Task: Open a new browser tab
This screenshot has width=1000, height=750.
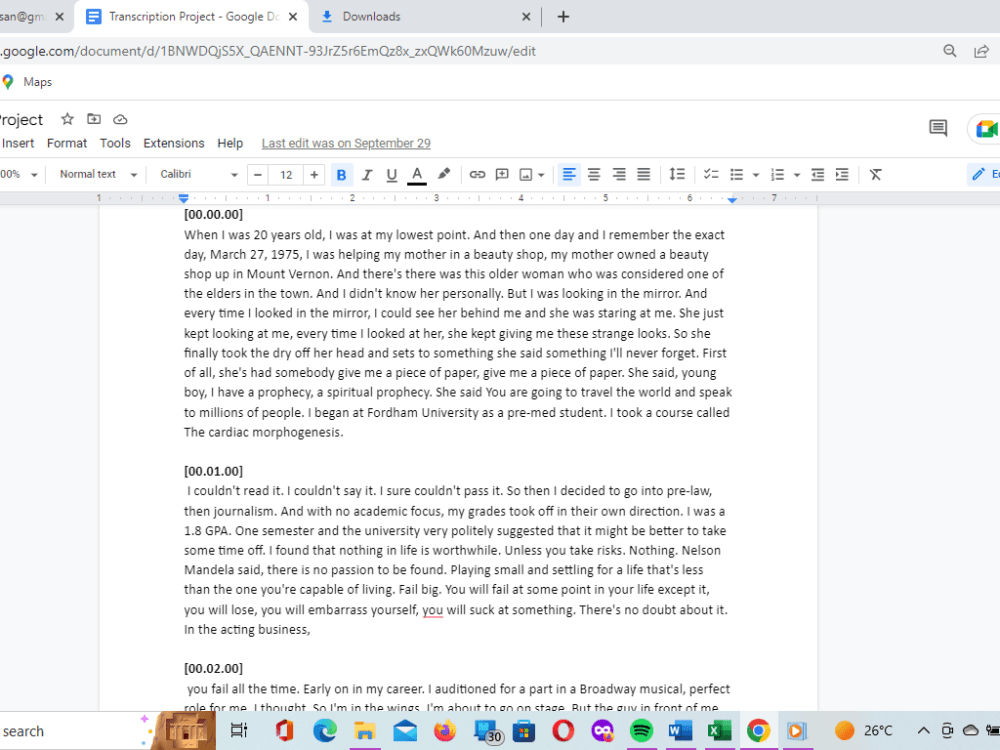Action: tap(562, 17)
